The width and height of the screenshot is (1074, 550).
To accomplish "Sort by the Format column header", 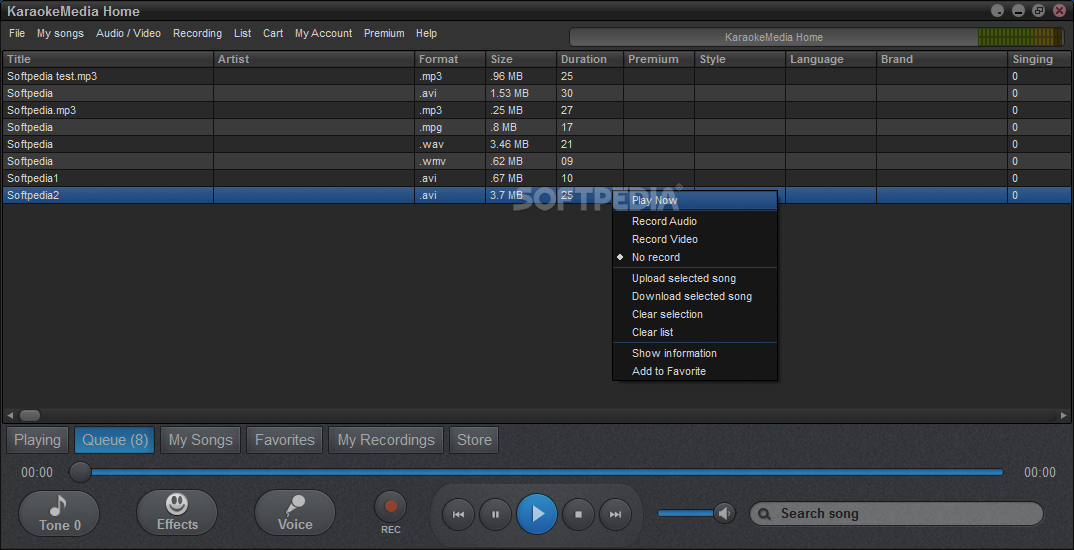I will pos(450,59).
